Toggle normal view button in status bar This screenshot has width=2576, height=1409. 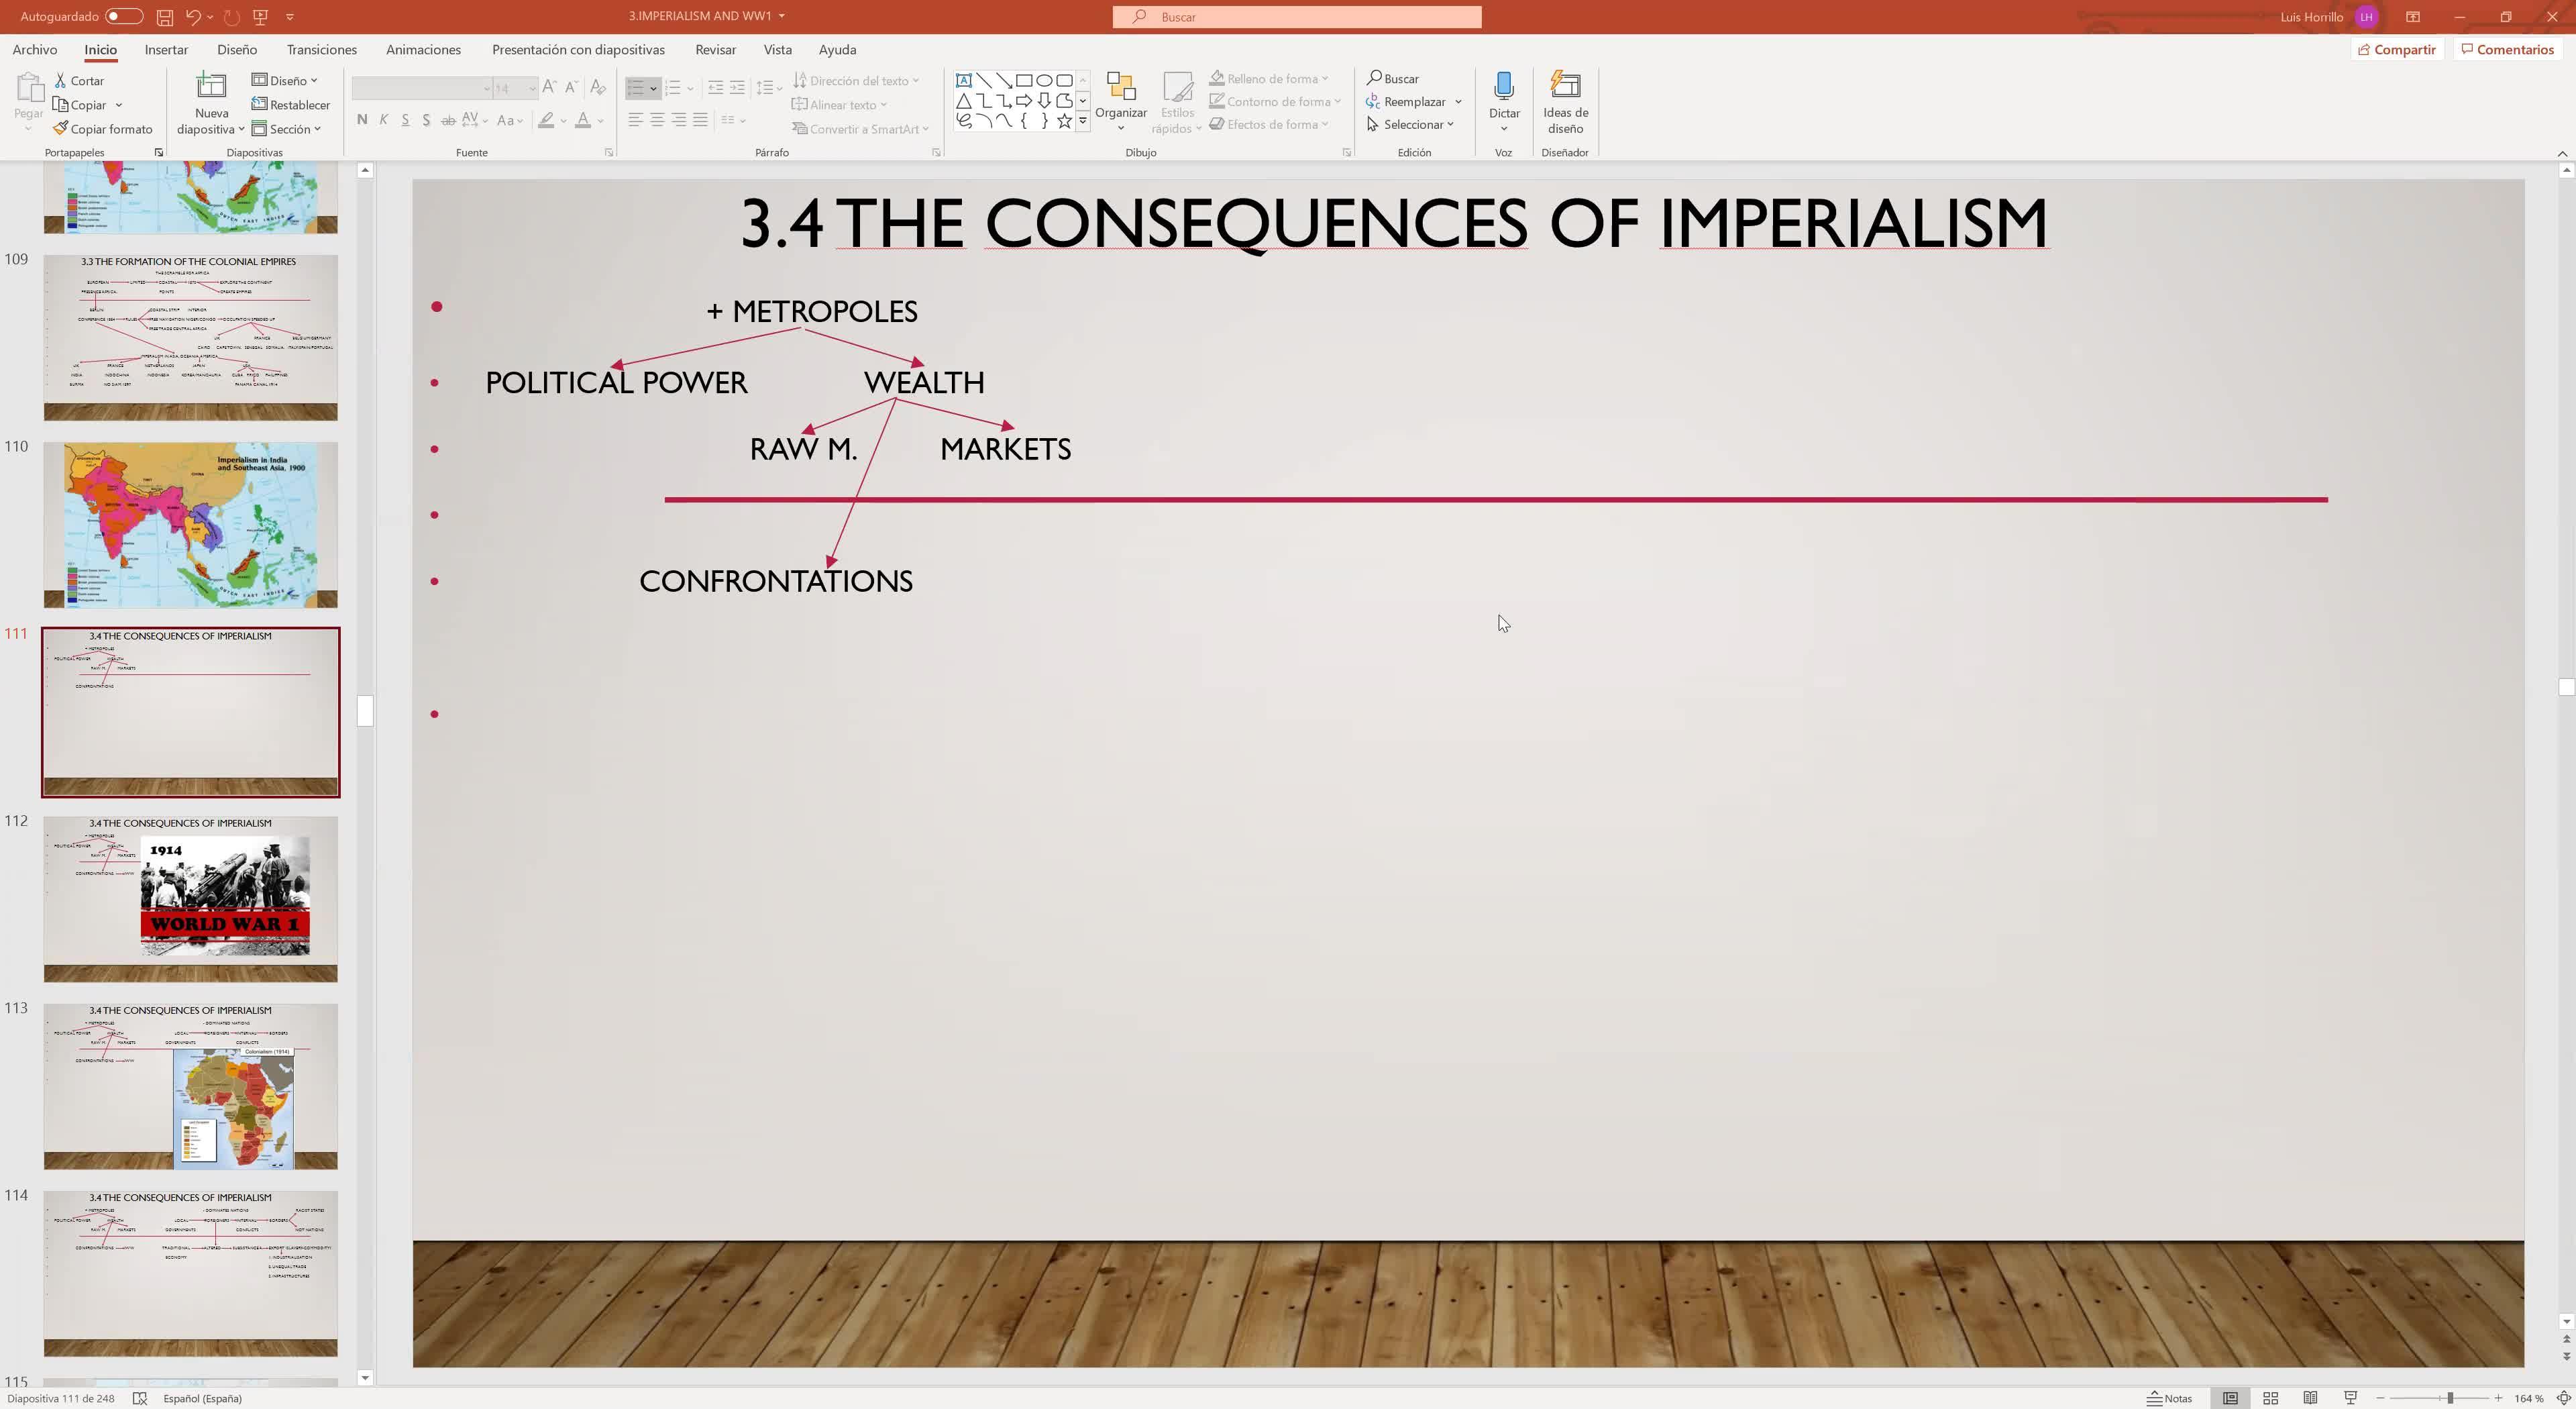click(x=2230, y=1398)
